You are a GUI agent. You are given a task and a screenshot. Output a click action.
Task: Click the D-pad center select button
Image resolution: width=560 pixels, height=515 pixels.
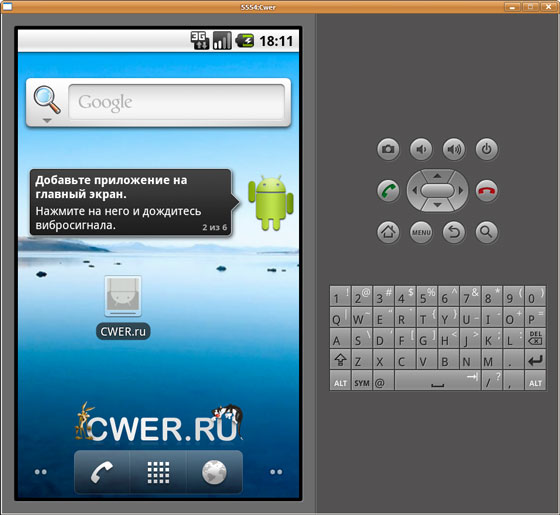tap(438, 190)
